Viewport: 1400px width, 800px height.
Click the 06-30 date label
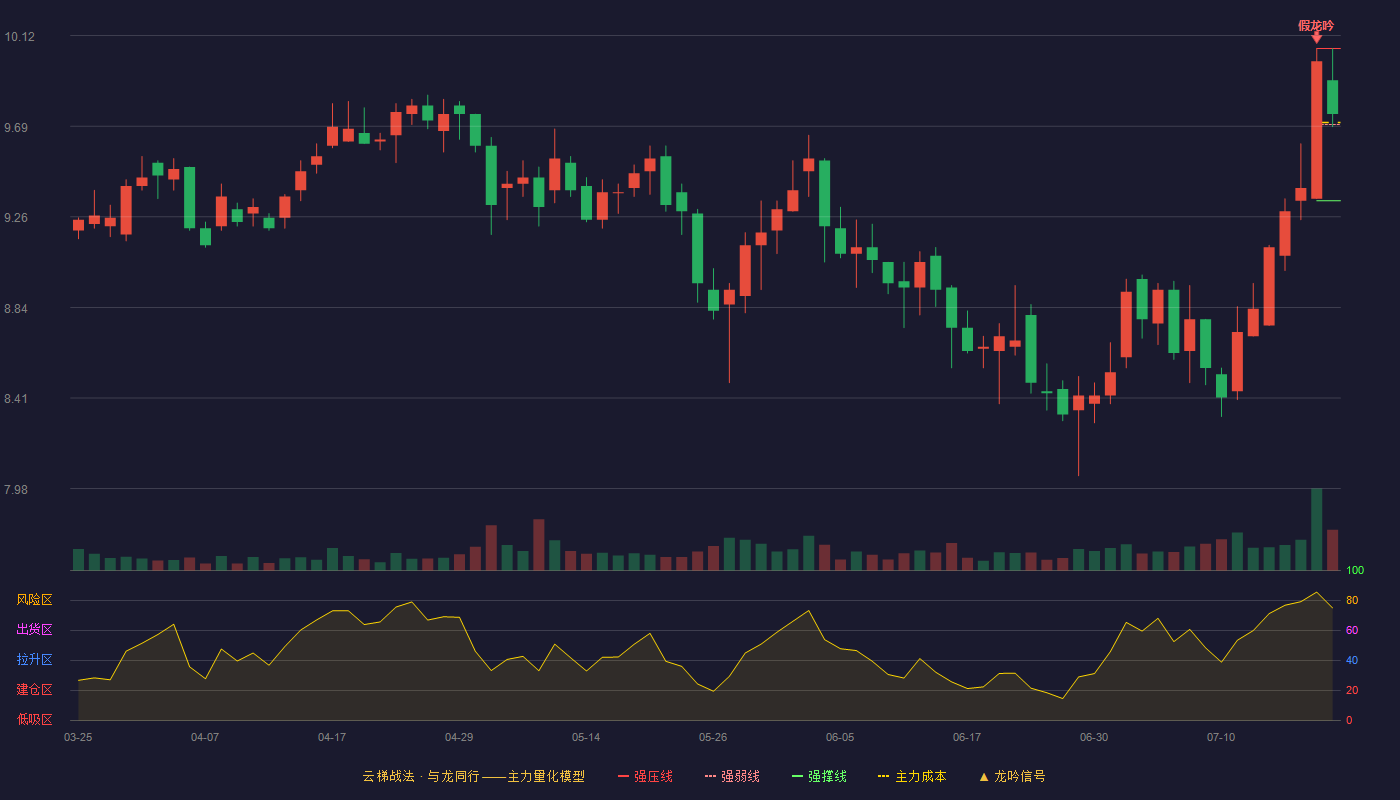point(1094,737)
